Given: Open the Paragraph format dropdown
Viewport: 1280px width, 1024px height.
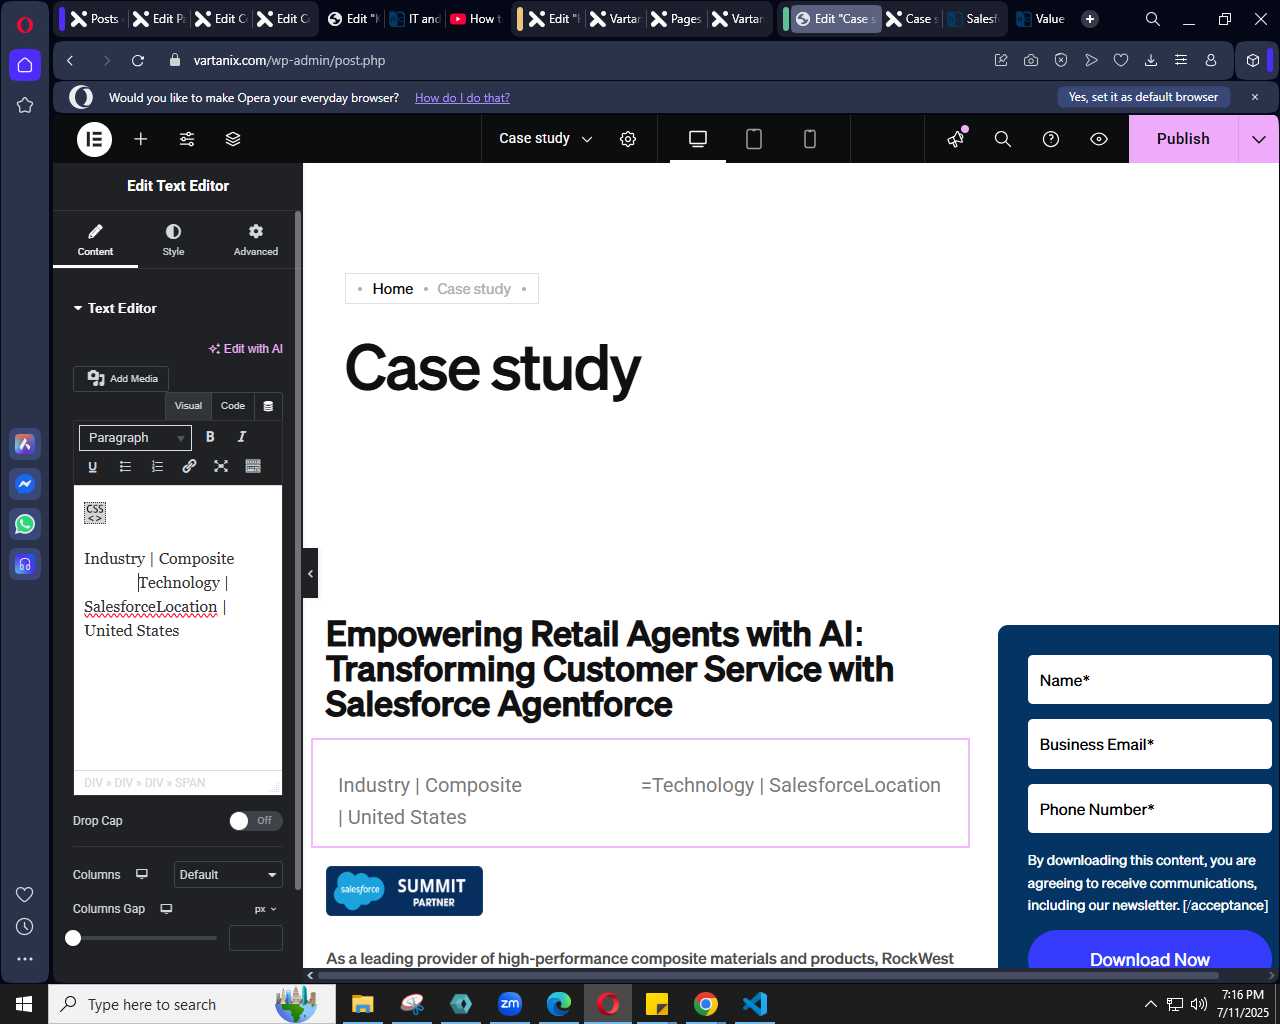Looking at the screenshot, I should click(x=135, y=438).
